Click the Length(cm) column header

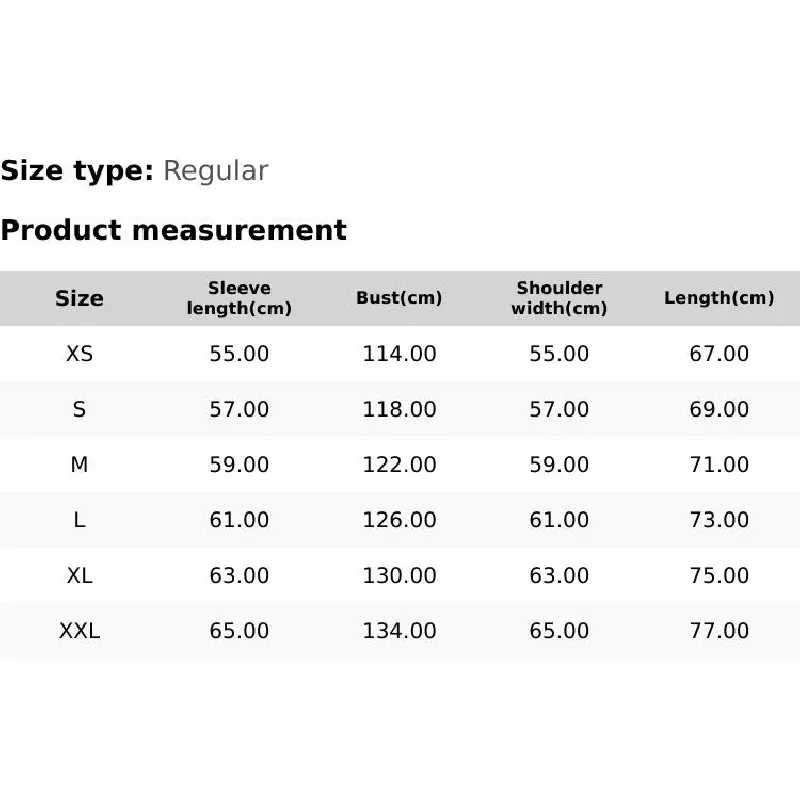pos(719,298)
